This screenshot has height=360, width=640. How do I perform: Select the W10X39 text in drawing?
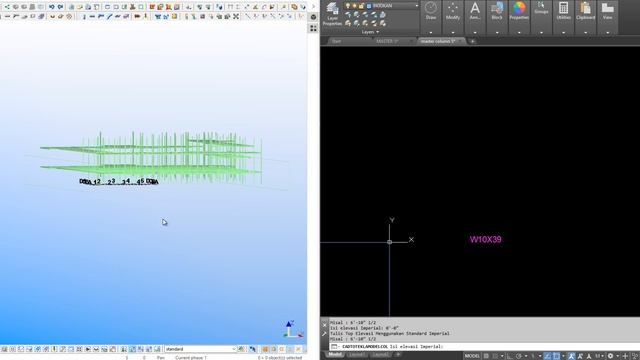click(x=485, y=240)
